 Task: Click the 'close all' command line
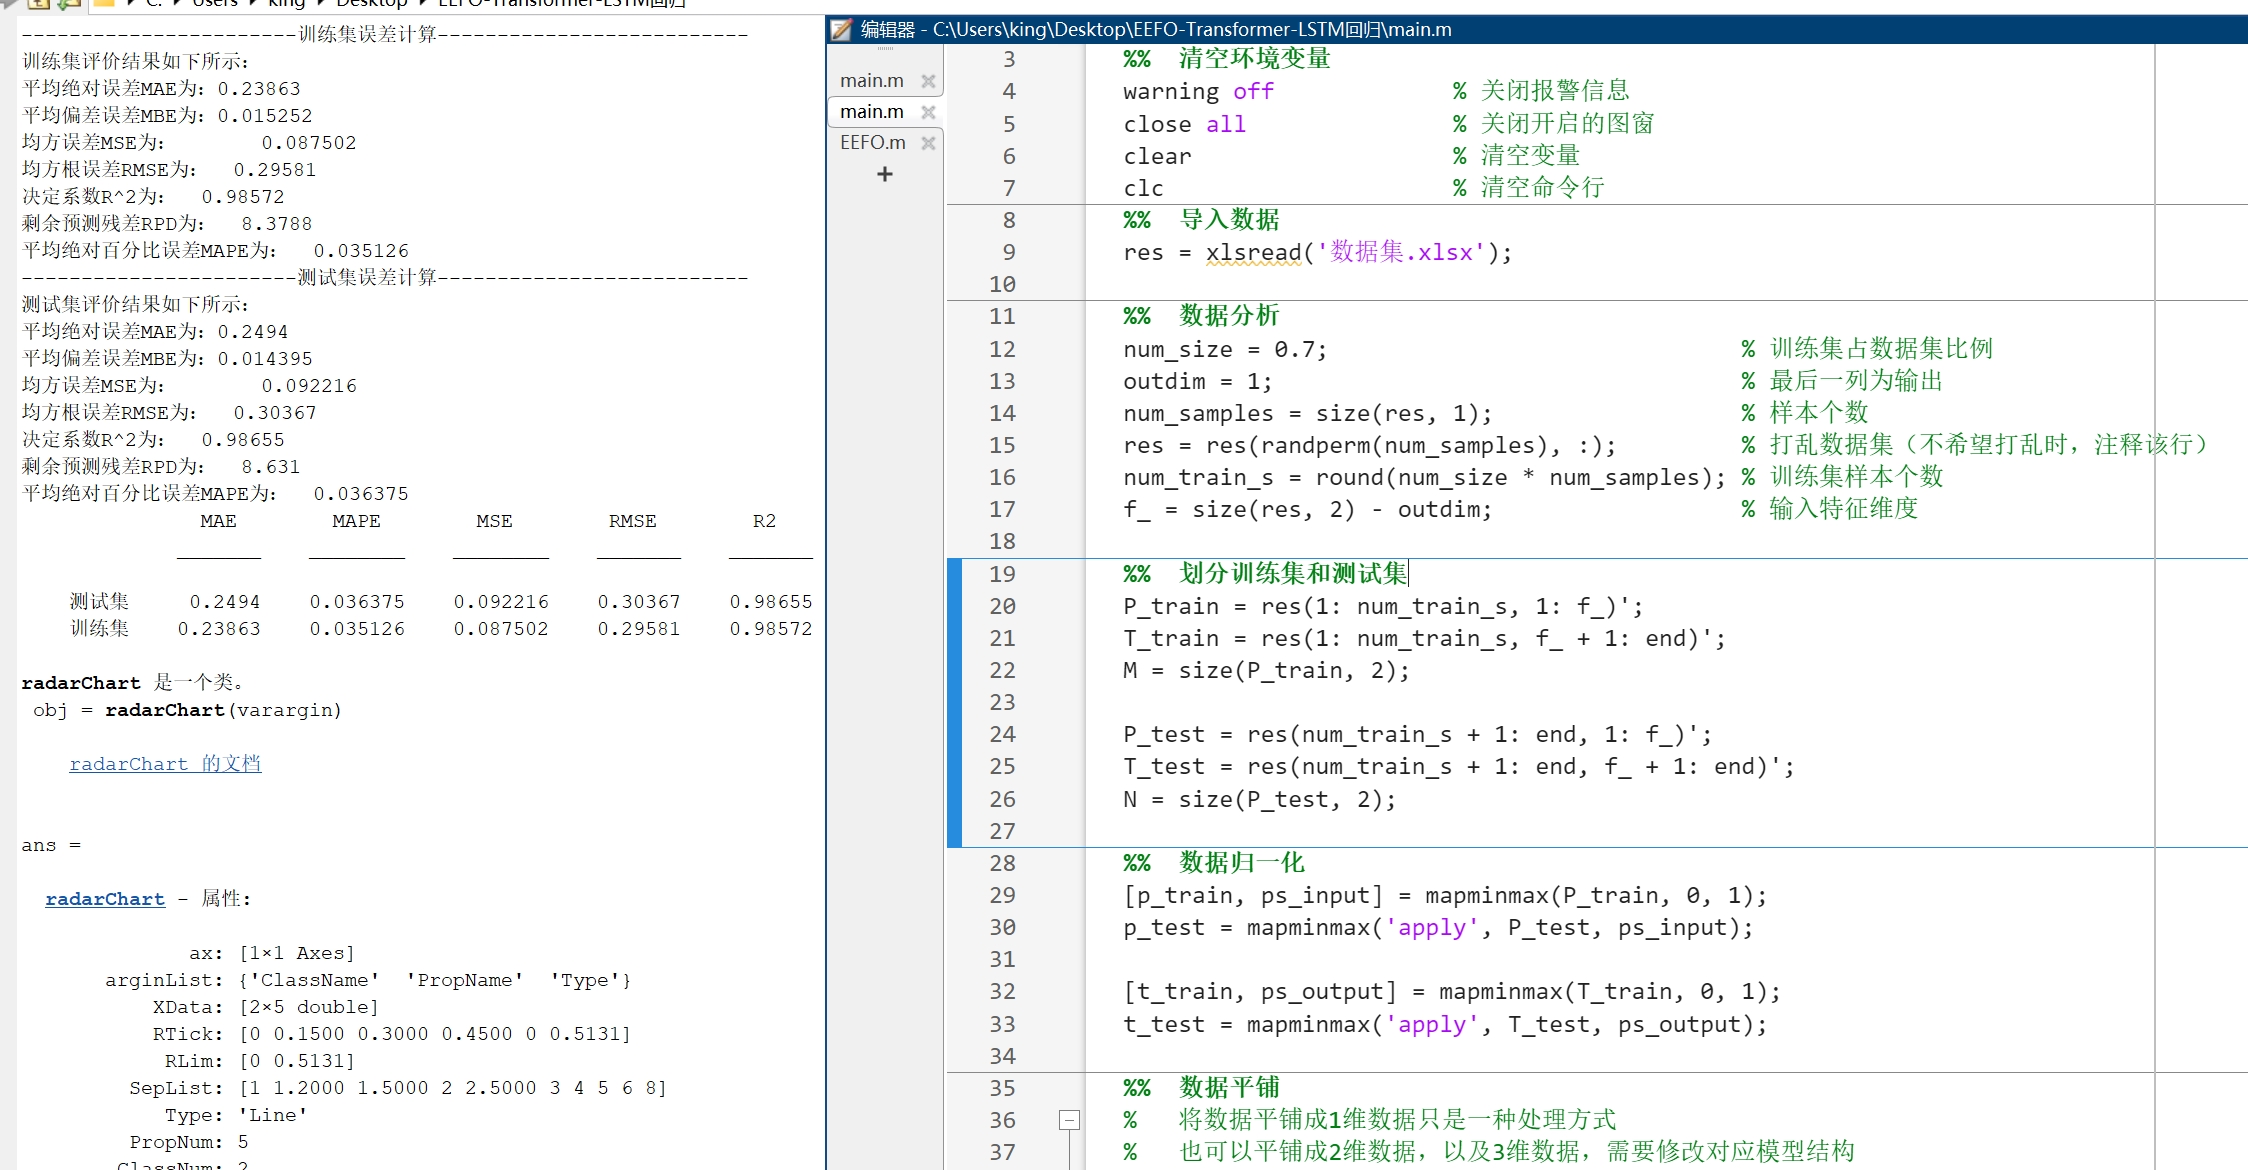point(1184,124)
